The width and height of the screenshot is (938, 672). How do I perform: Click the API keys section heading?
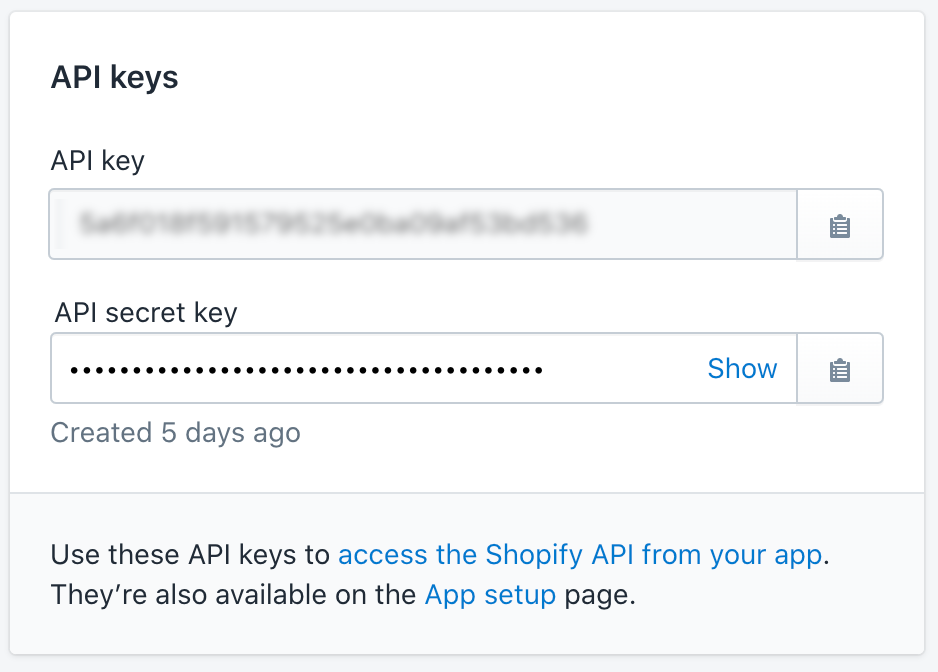(114, 76)
